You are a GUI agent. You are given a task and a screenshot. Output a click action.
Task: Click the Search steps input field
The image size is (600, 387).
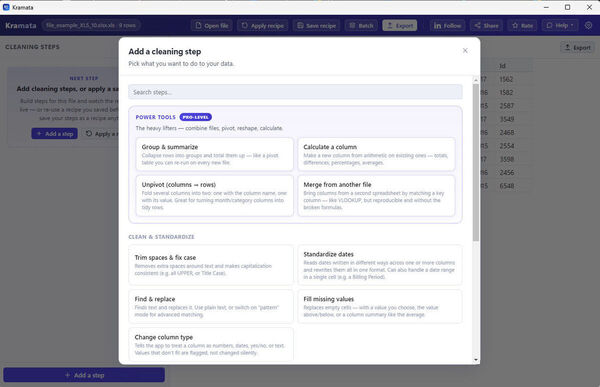tap(295, 92)
